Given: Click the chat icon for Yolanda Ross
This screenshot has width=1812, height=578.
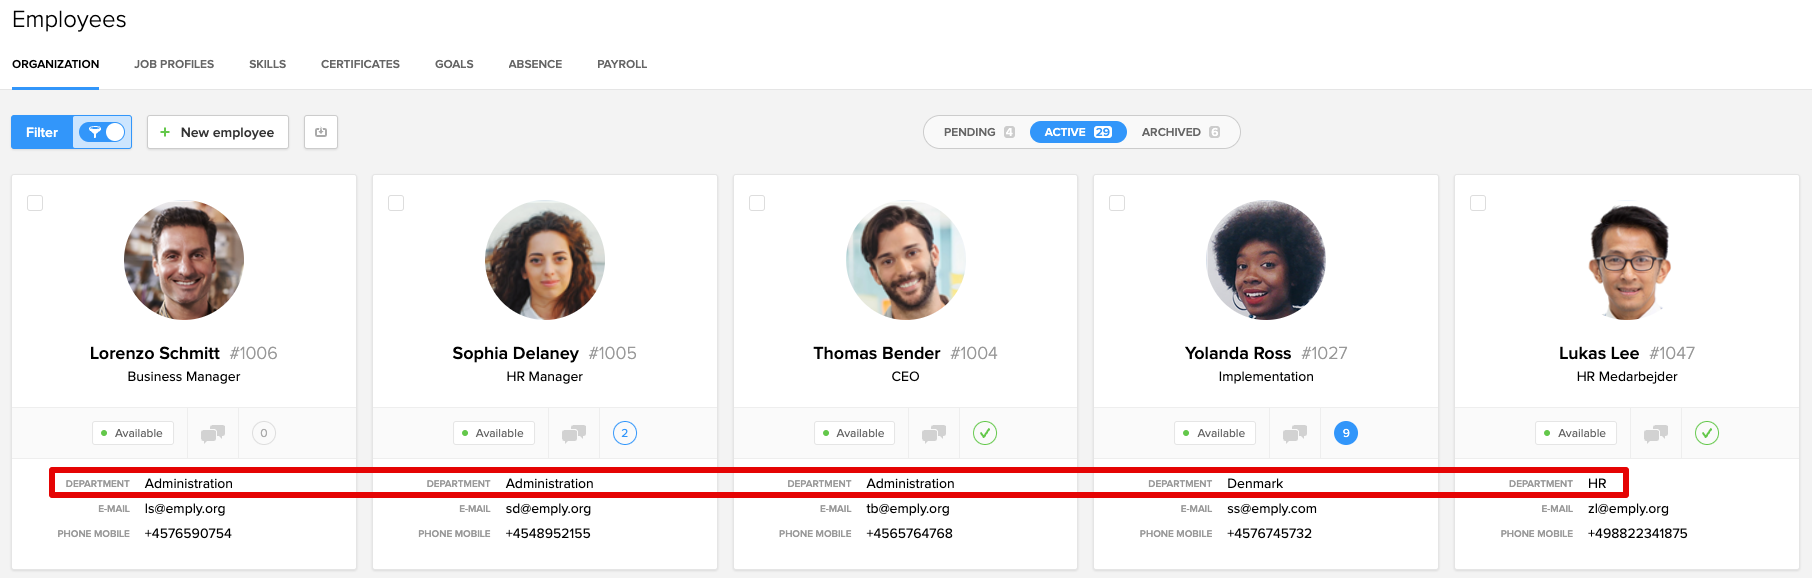Looking at the screenshot, I should coord(1294,433).
